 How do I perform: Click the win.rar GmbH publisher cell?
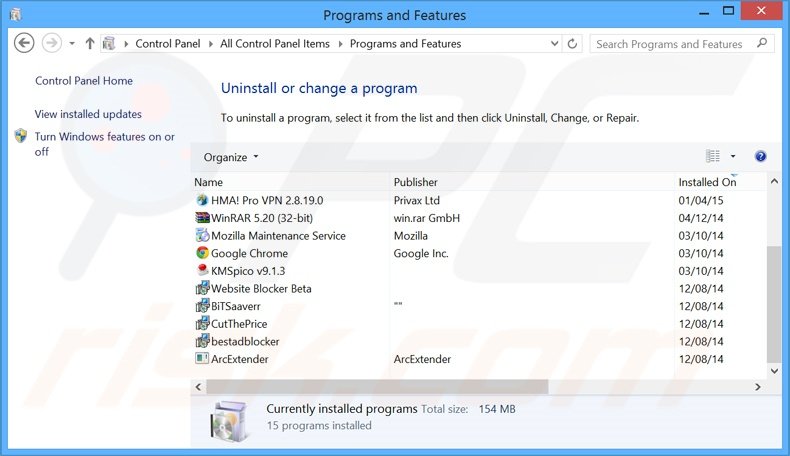[x=427, y=218]
